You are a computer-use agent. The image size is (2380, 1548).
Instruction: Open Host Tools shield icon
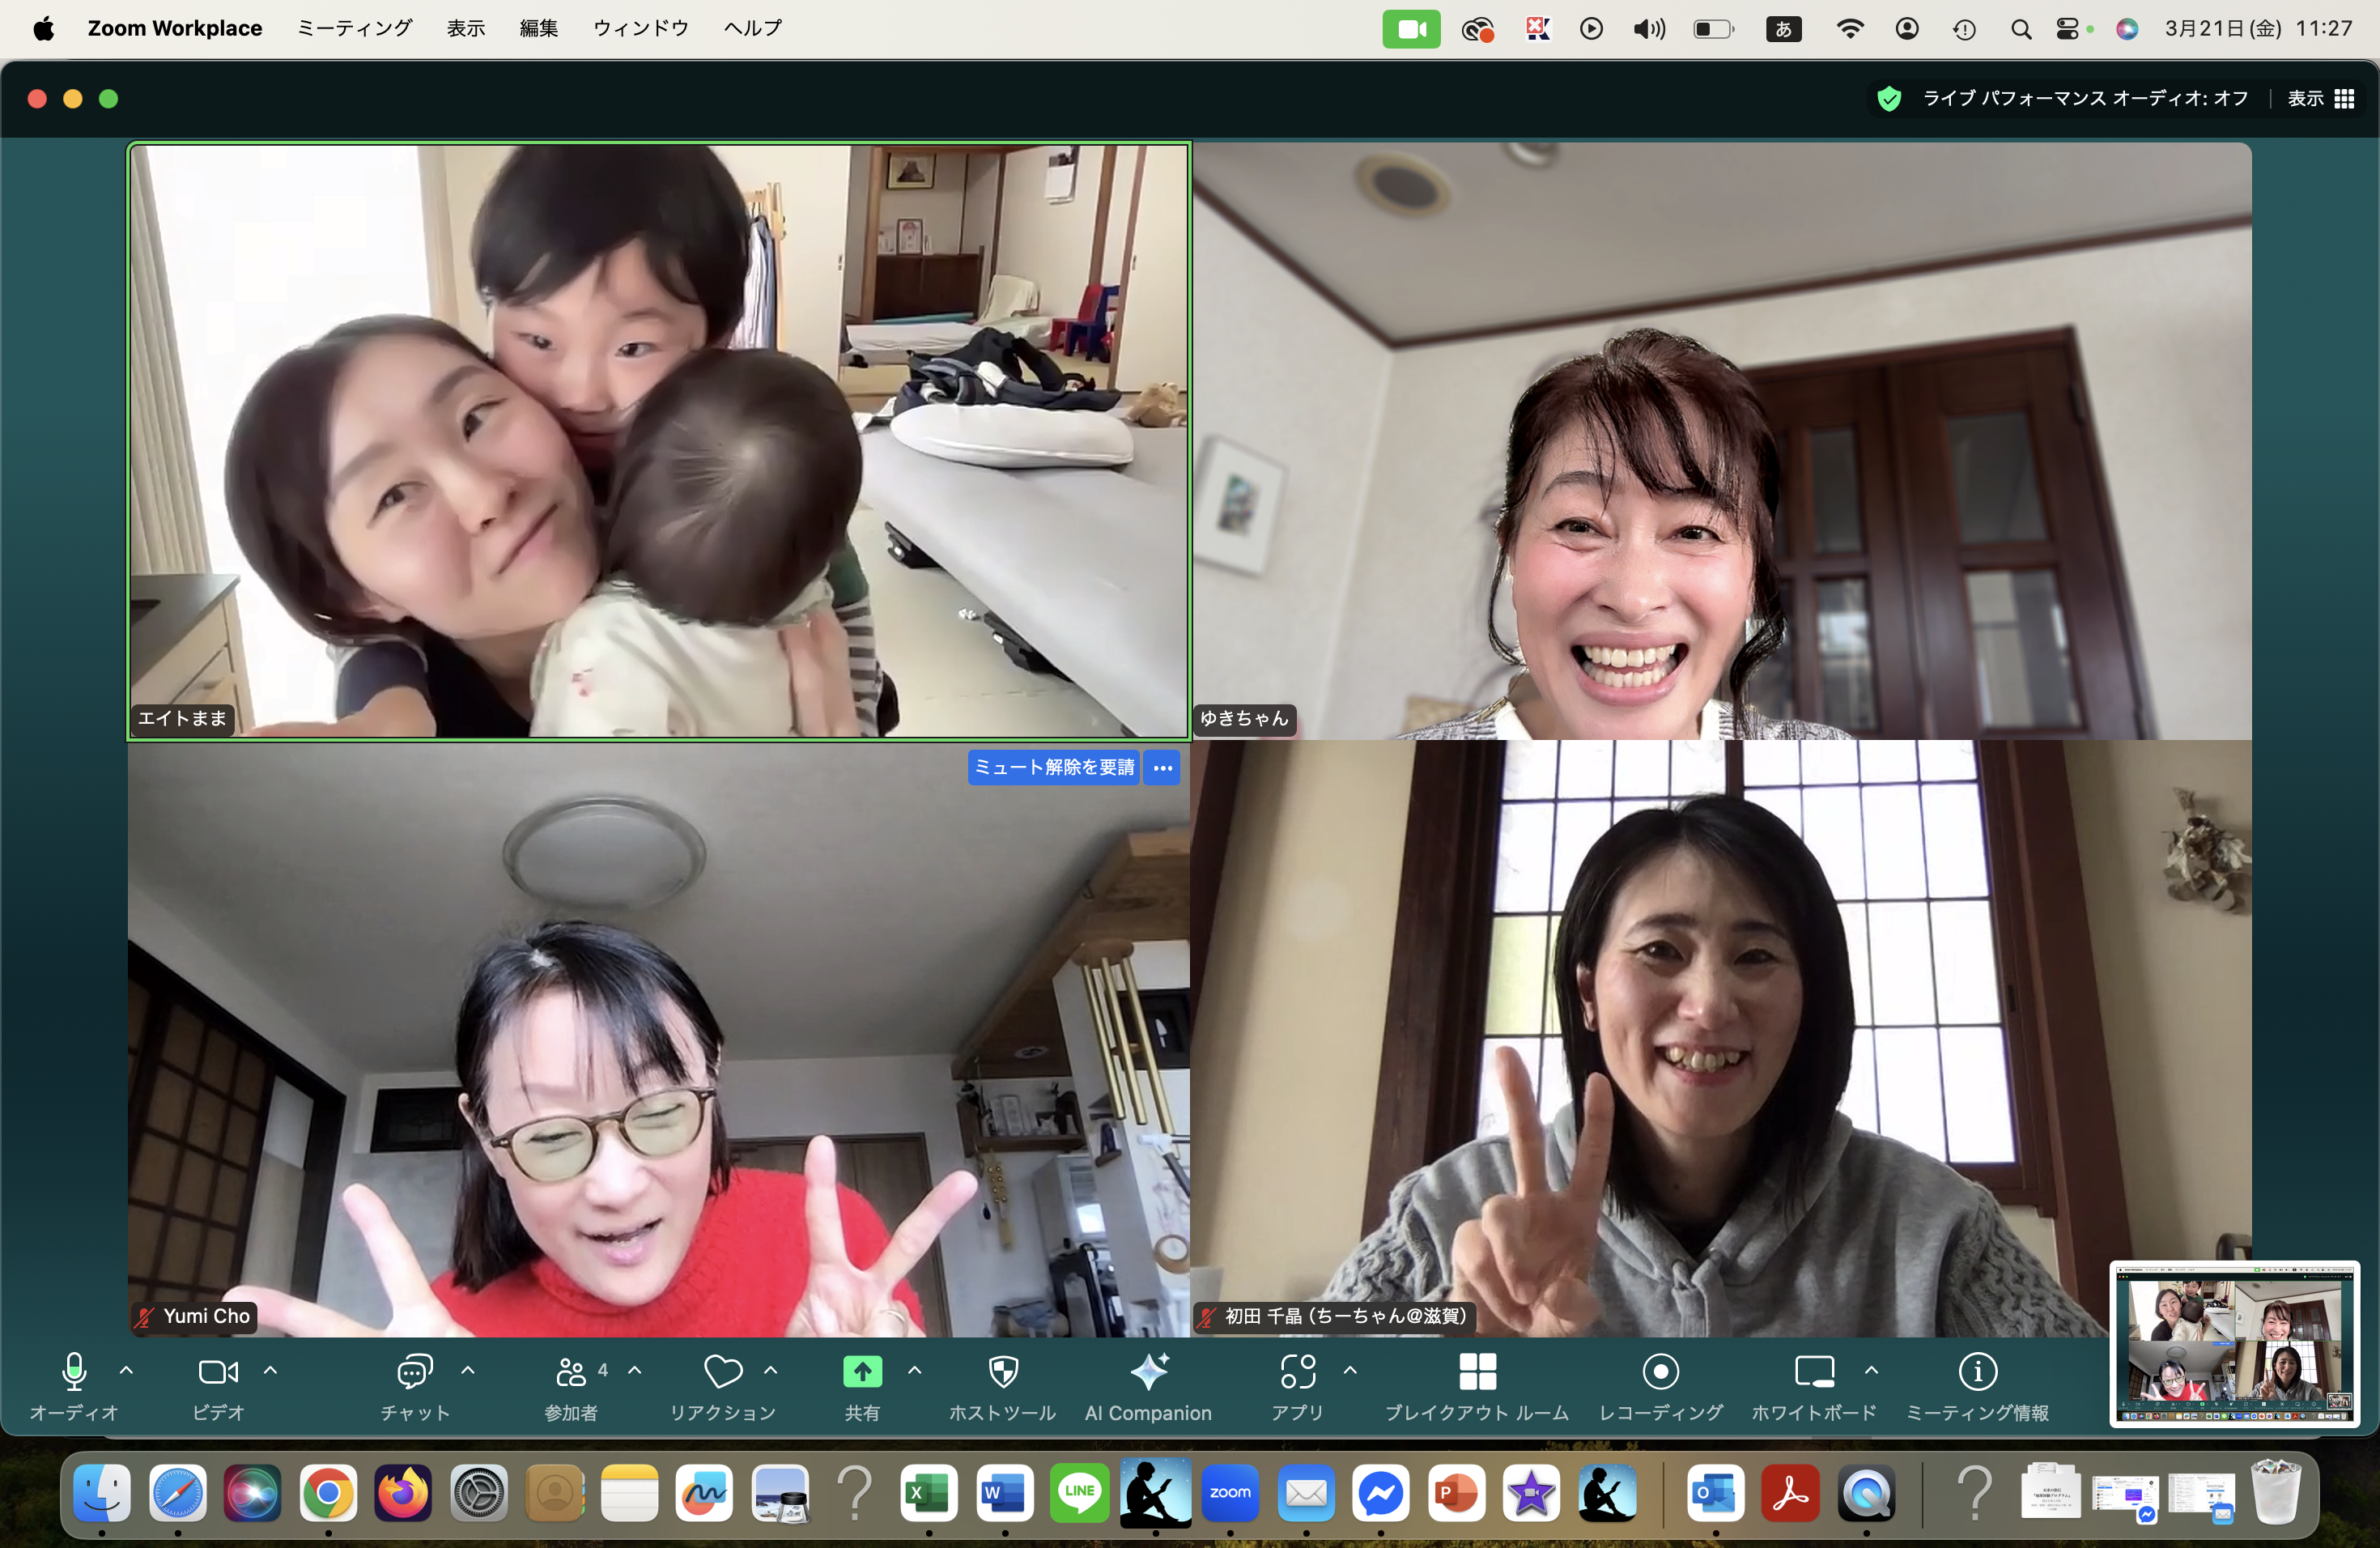[x=1002, y=1372]
